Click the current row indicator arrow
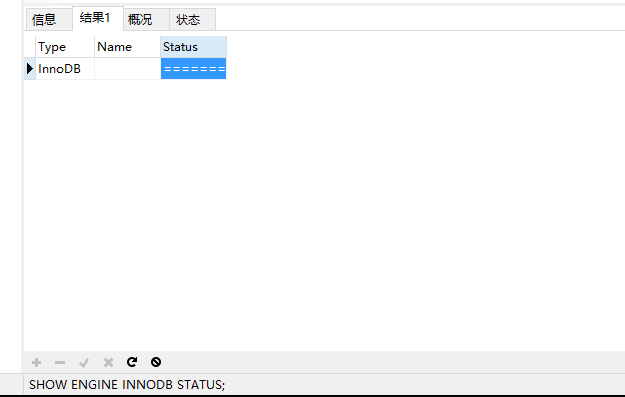The image size is (625, 397). tap(30, 69)
